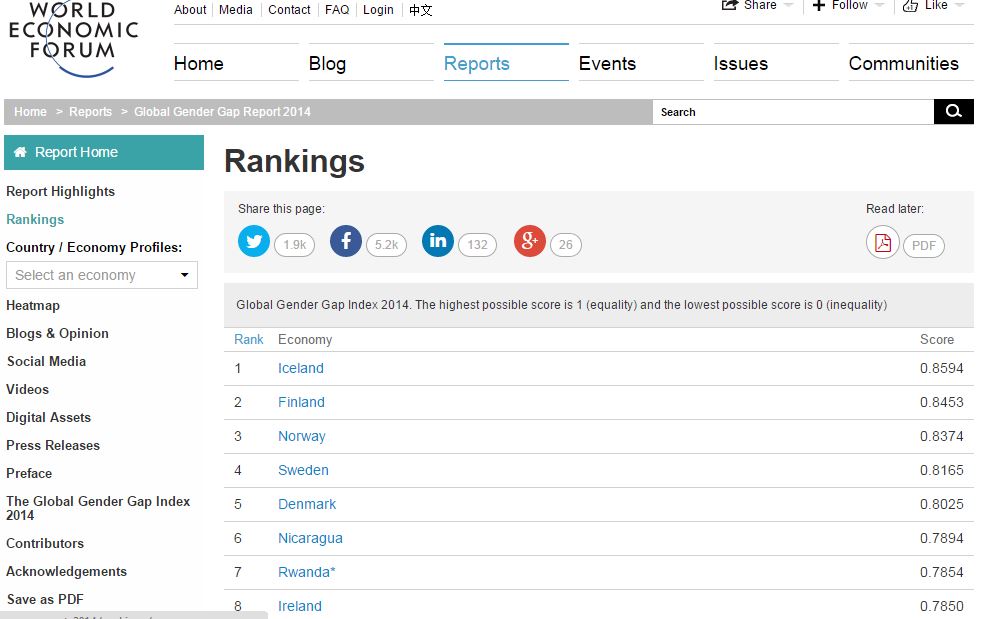The image size is (982, 619).
Task: Open the Blog navigation tab
Action: (371, 63)
